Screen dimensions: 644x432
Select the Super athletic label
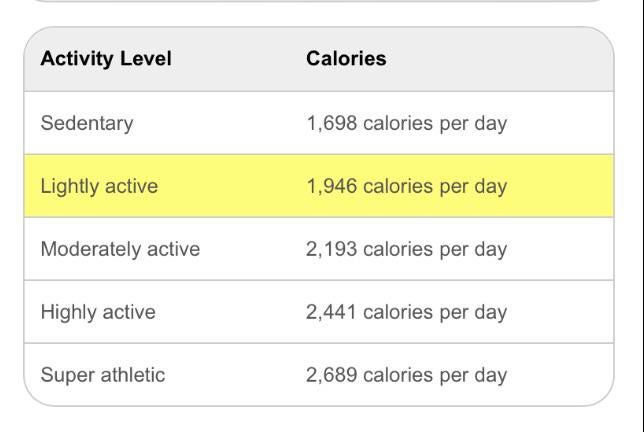(103, 375)
